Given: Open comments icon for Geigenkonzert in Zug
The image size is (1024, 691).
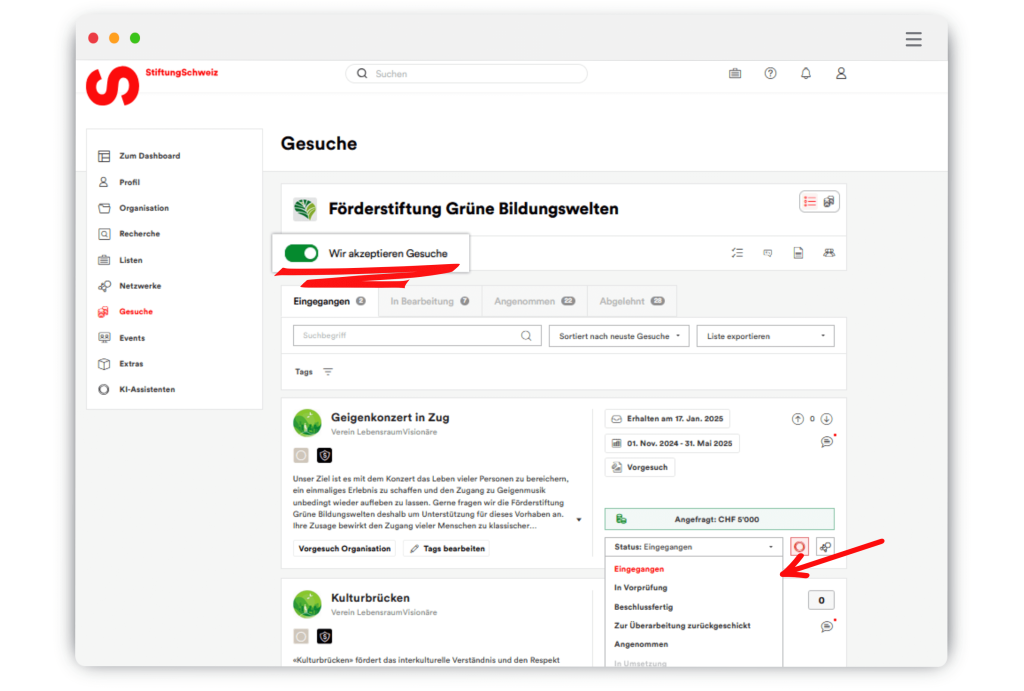Looking at the screenshot, I should pos(827,441).
